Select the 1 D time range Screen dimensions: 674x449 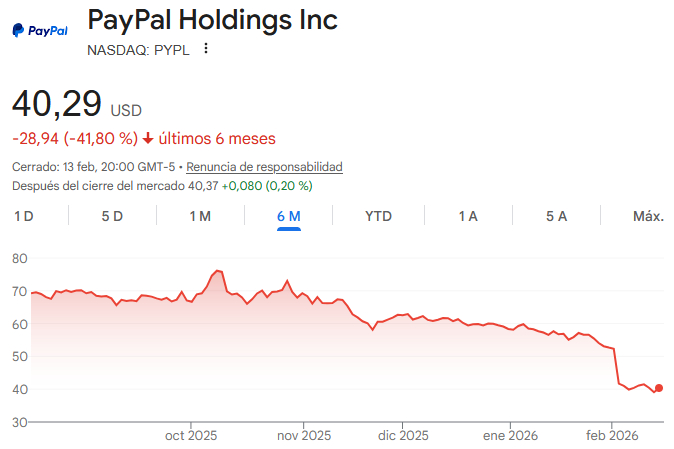click(24, 216)
